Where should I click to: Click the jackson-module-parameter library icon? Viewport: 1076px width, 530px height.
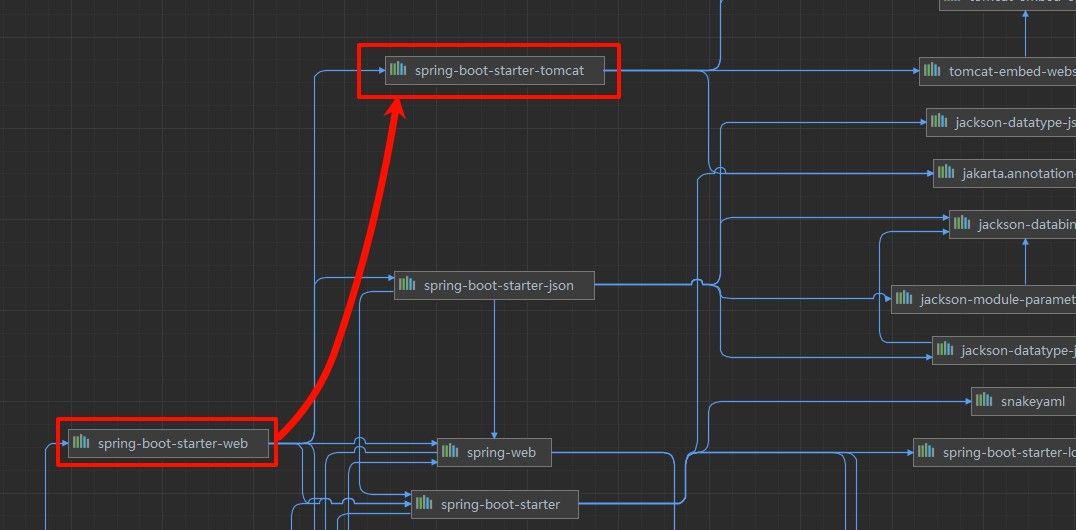[x=904, y=298]
